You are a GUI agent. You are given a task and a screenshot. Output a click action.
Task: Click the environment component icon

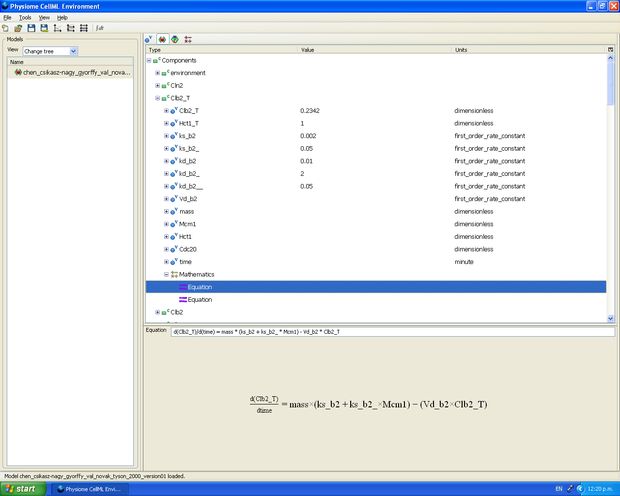pos(166,73)
